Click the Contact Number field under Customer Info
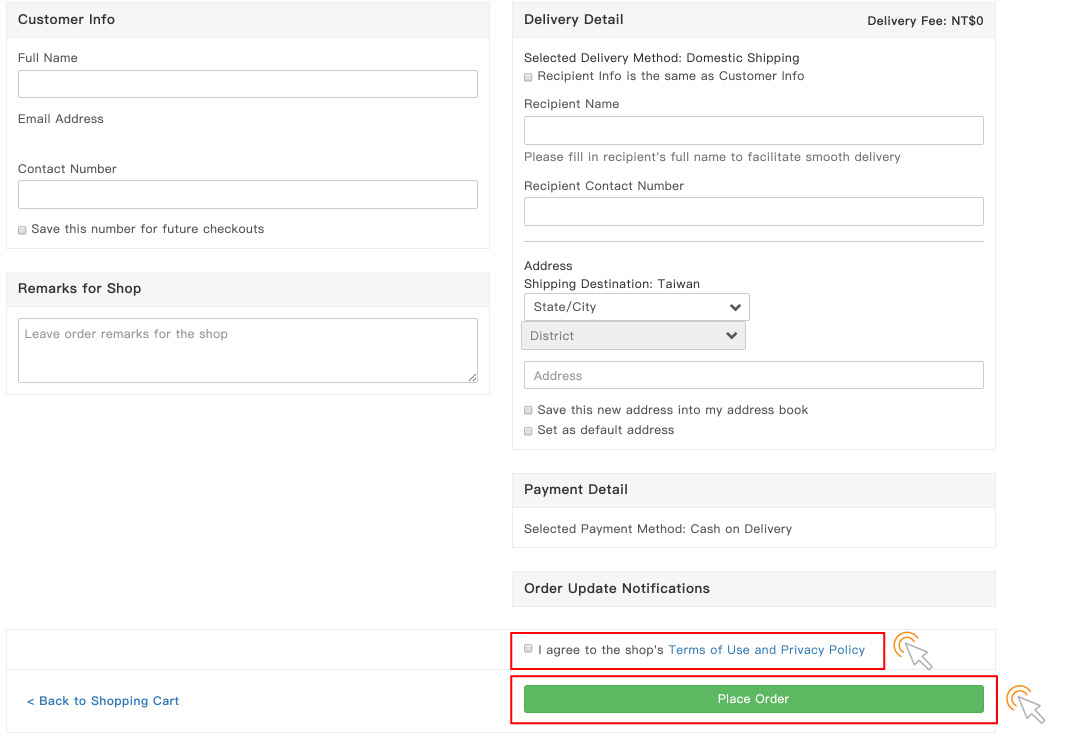The width and height of the screenshot is (1066, 737). [247, 195]
